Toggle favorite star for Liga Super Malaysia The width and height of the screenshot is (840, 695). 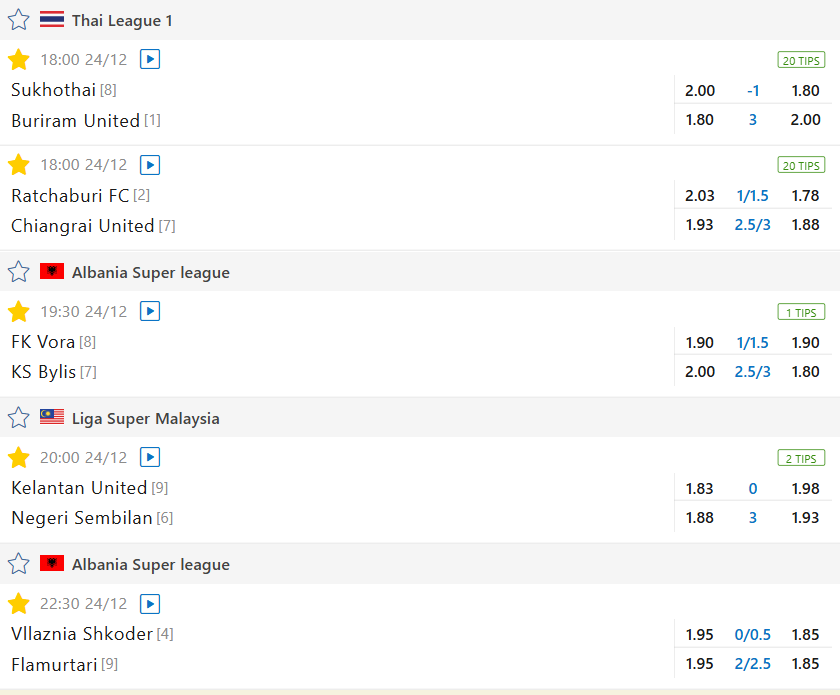pyautogui.click(x=19, y=418)
